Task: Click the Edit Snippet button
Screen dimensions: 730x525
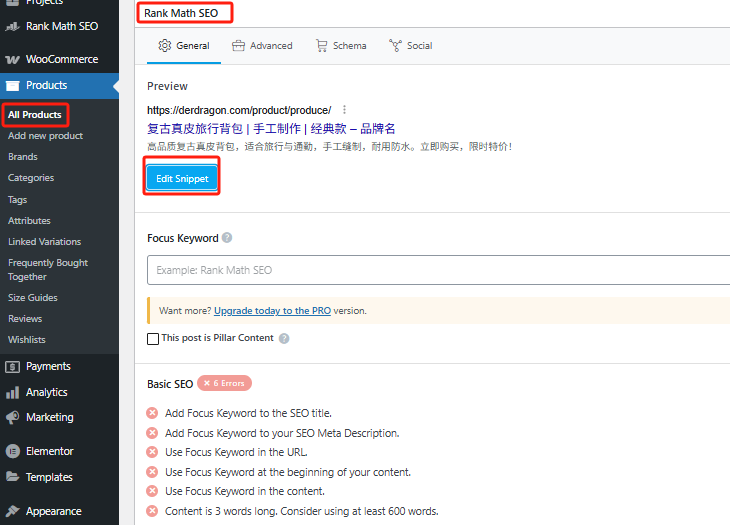Action: pyautogui.click(x=182, y=178)
